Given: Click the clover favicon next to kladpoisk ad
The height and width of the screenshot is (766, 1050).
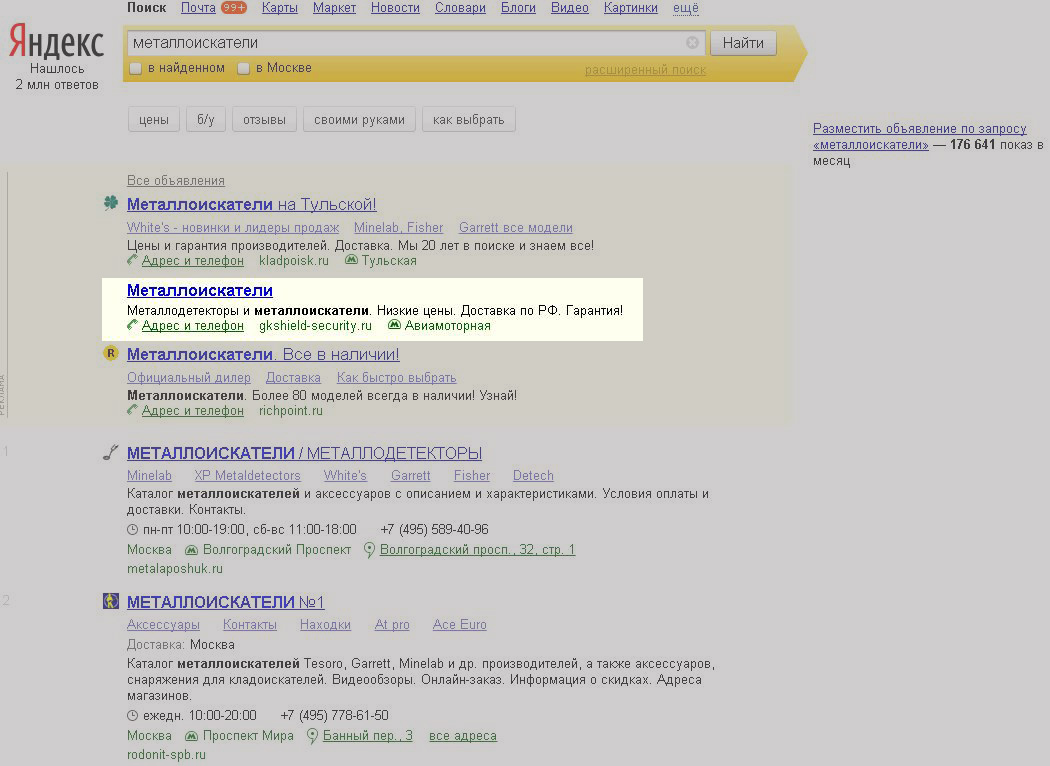Looking at the screenshot, I should click(x=110, y=204).
